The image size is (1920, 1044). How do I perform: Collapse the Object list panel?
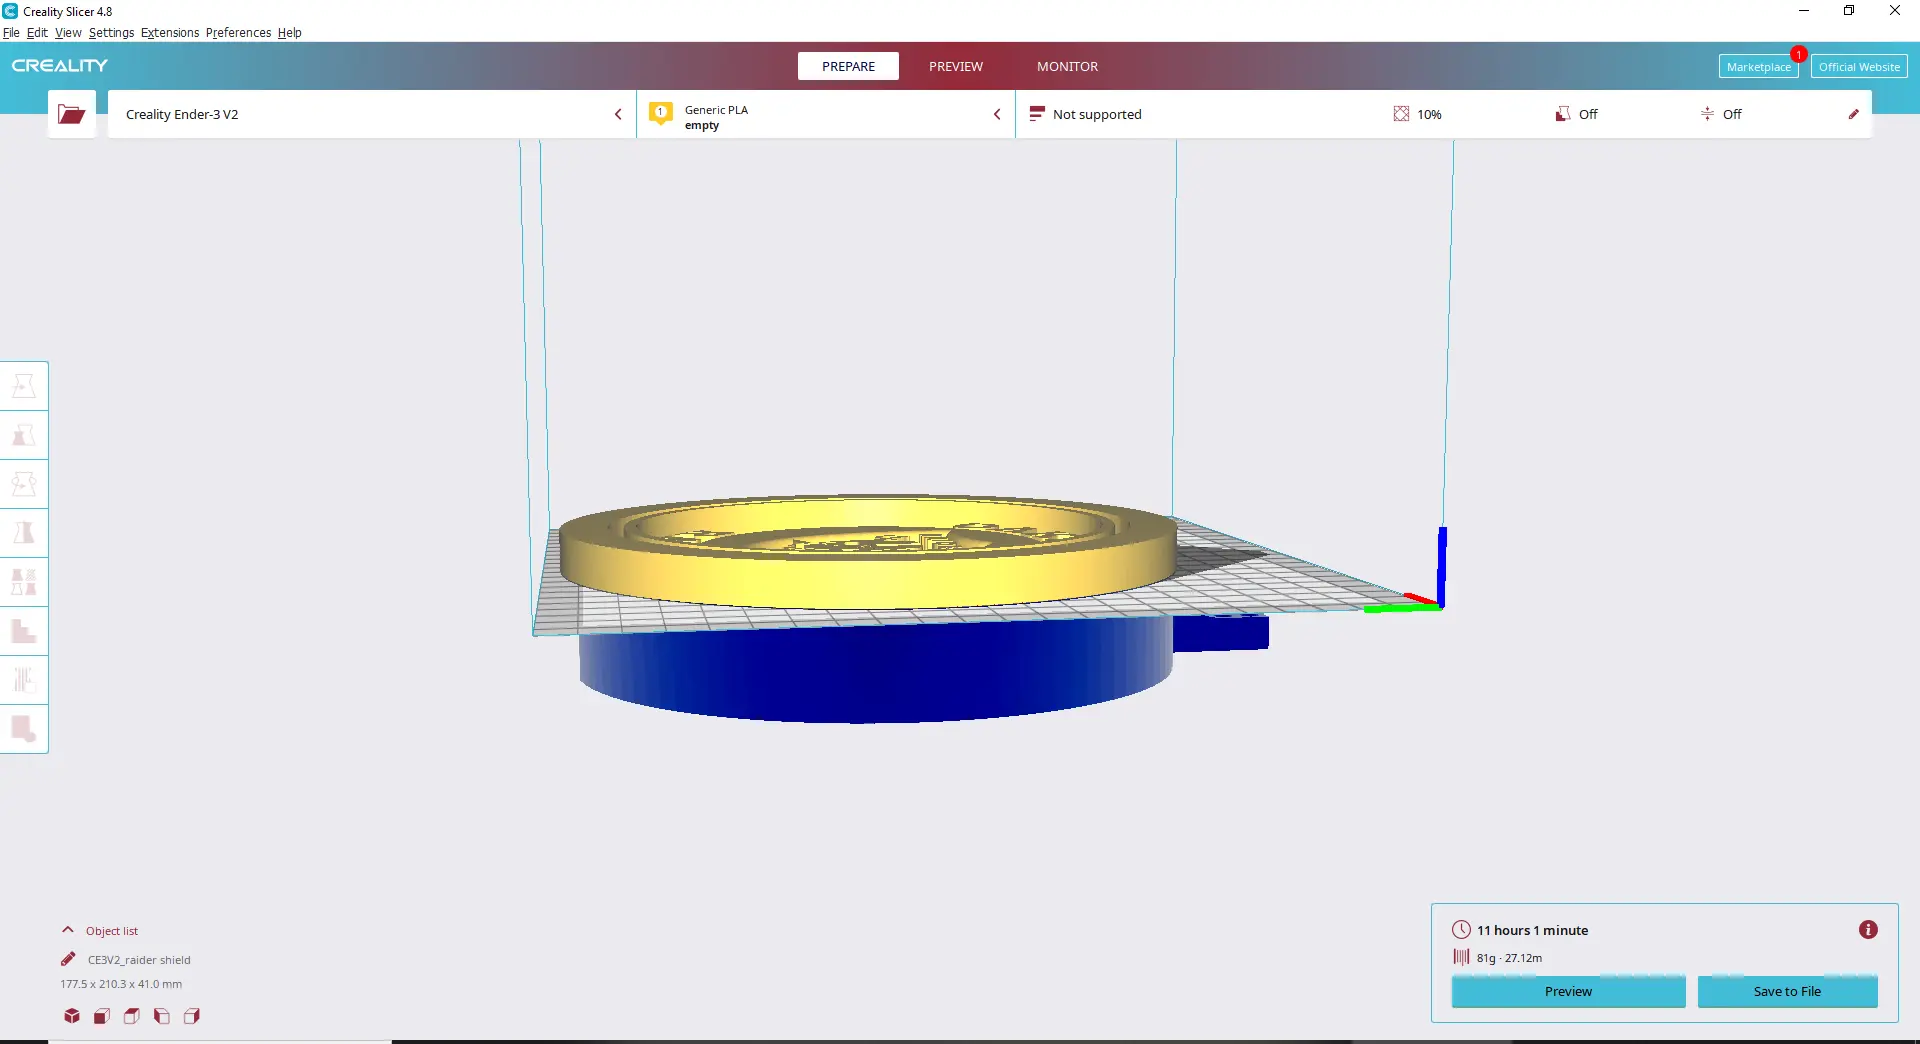[100, 930]
